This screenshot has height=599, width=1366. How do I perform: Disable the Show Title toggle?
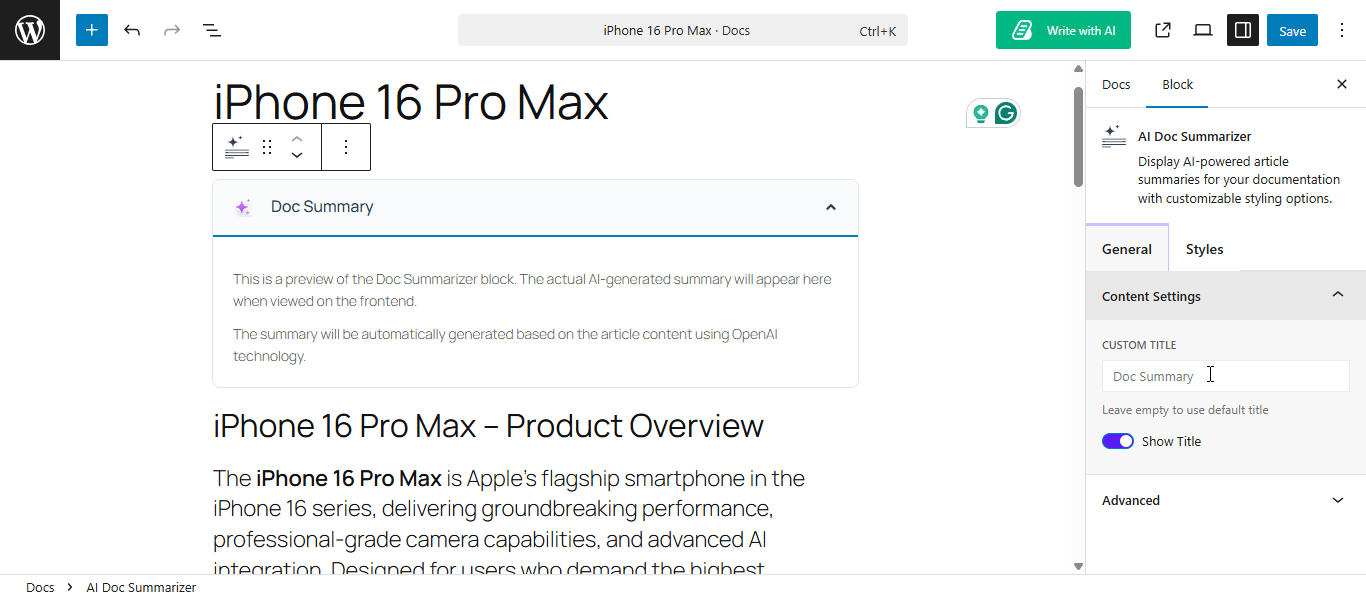pos(1117,440)
